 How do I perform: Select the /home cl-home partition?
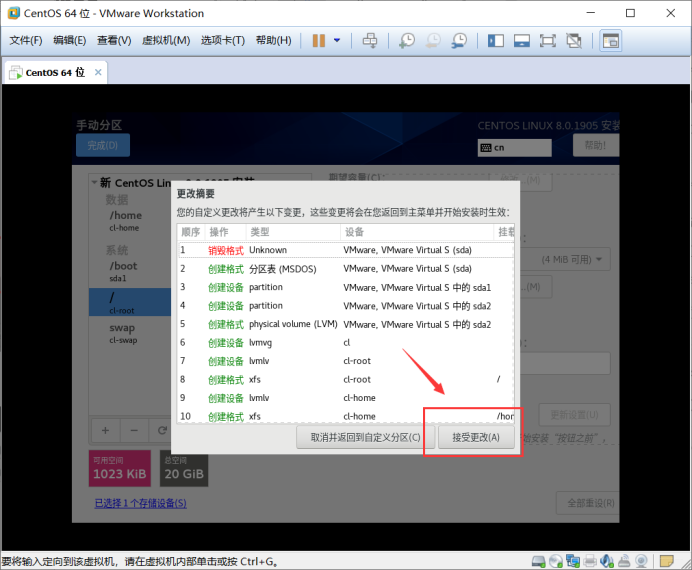coord(130,220)
